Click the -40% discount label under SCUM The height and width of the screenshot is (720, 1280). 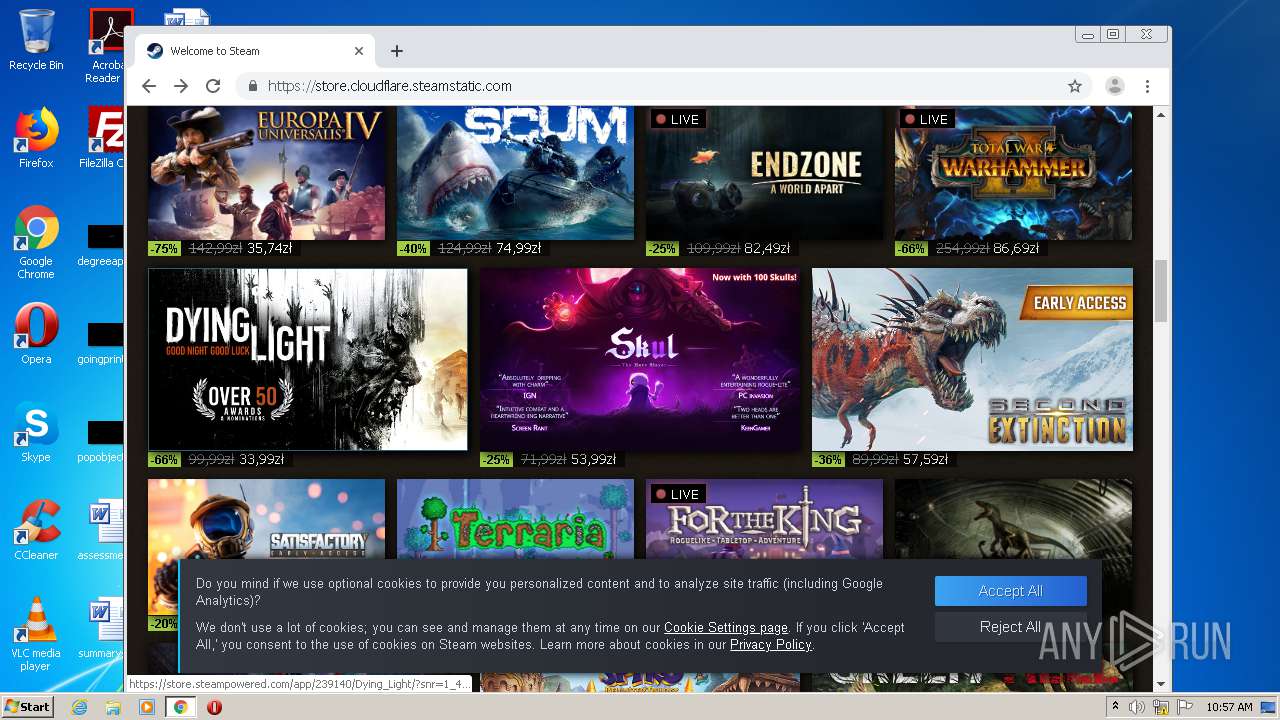point(412,249)
